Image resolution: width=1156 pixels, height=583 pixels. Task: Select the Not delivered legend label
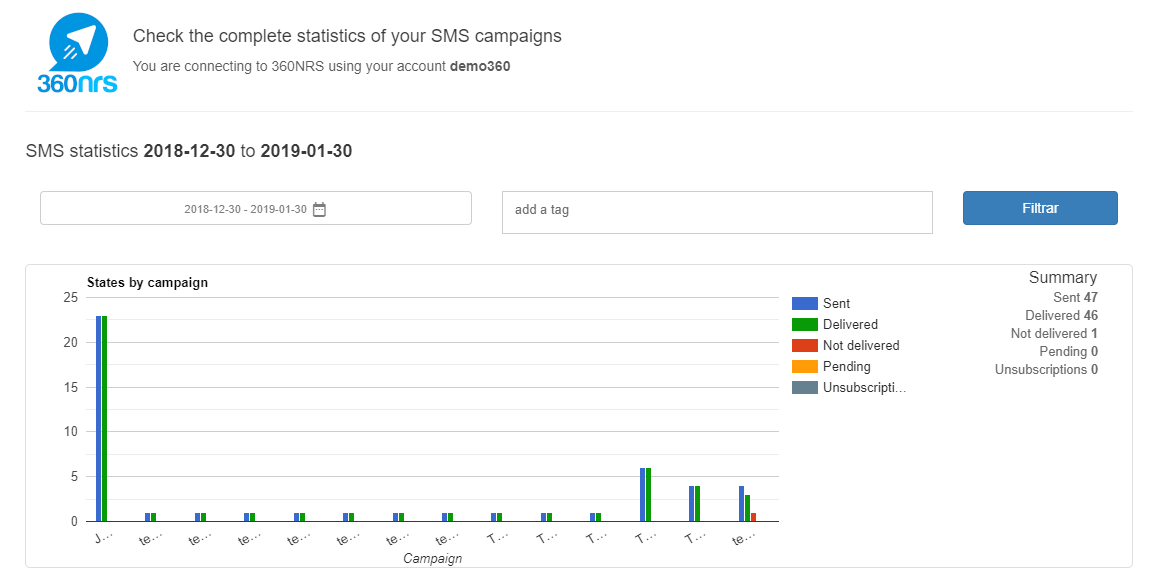coord(860,346)
